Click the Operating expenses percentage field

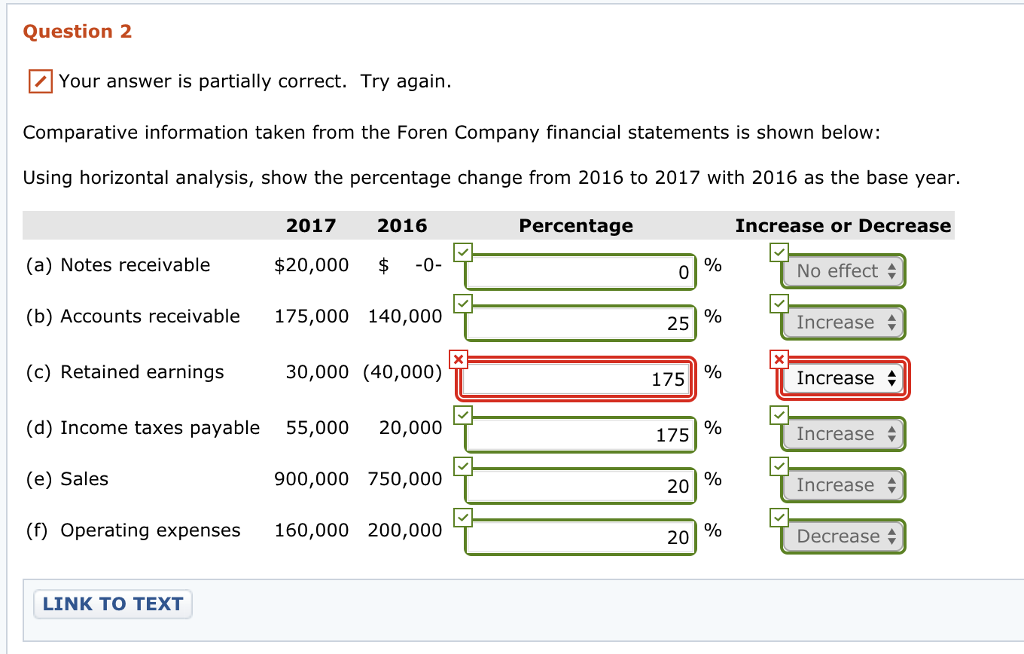580,537
